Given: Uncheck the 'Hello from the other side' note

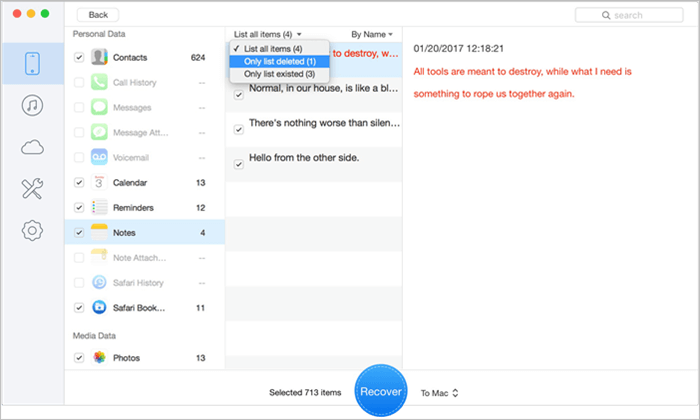Looking at the screenshot, I should pos(239,164).
